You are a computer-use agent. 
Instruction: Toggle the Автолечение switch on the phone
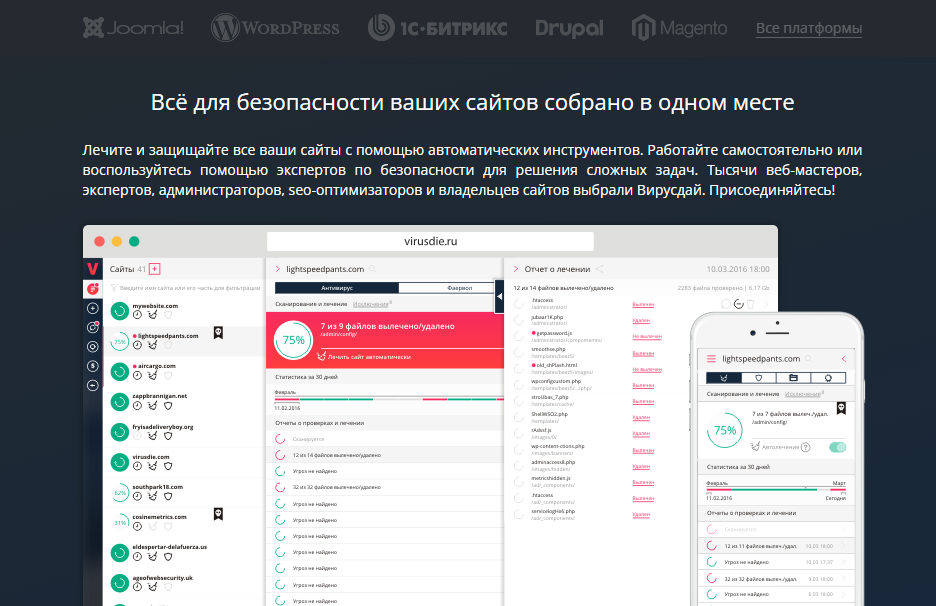pyautogui.click(x=838, y=447)
